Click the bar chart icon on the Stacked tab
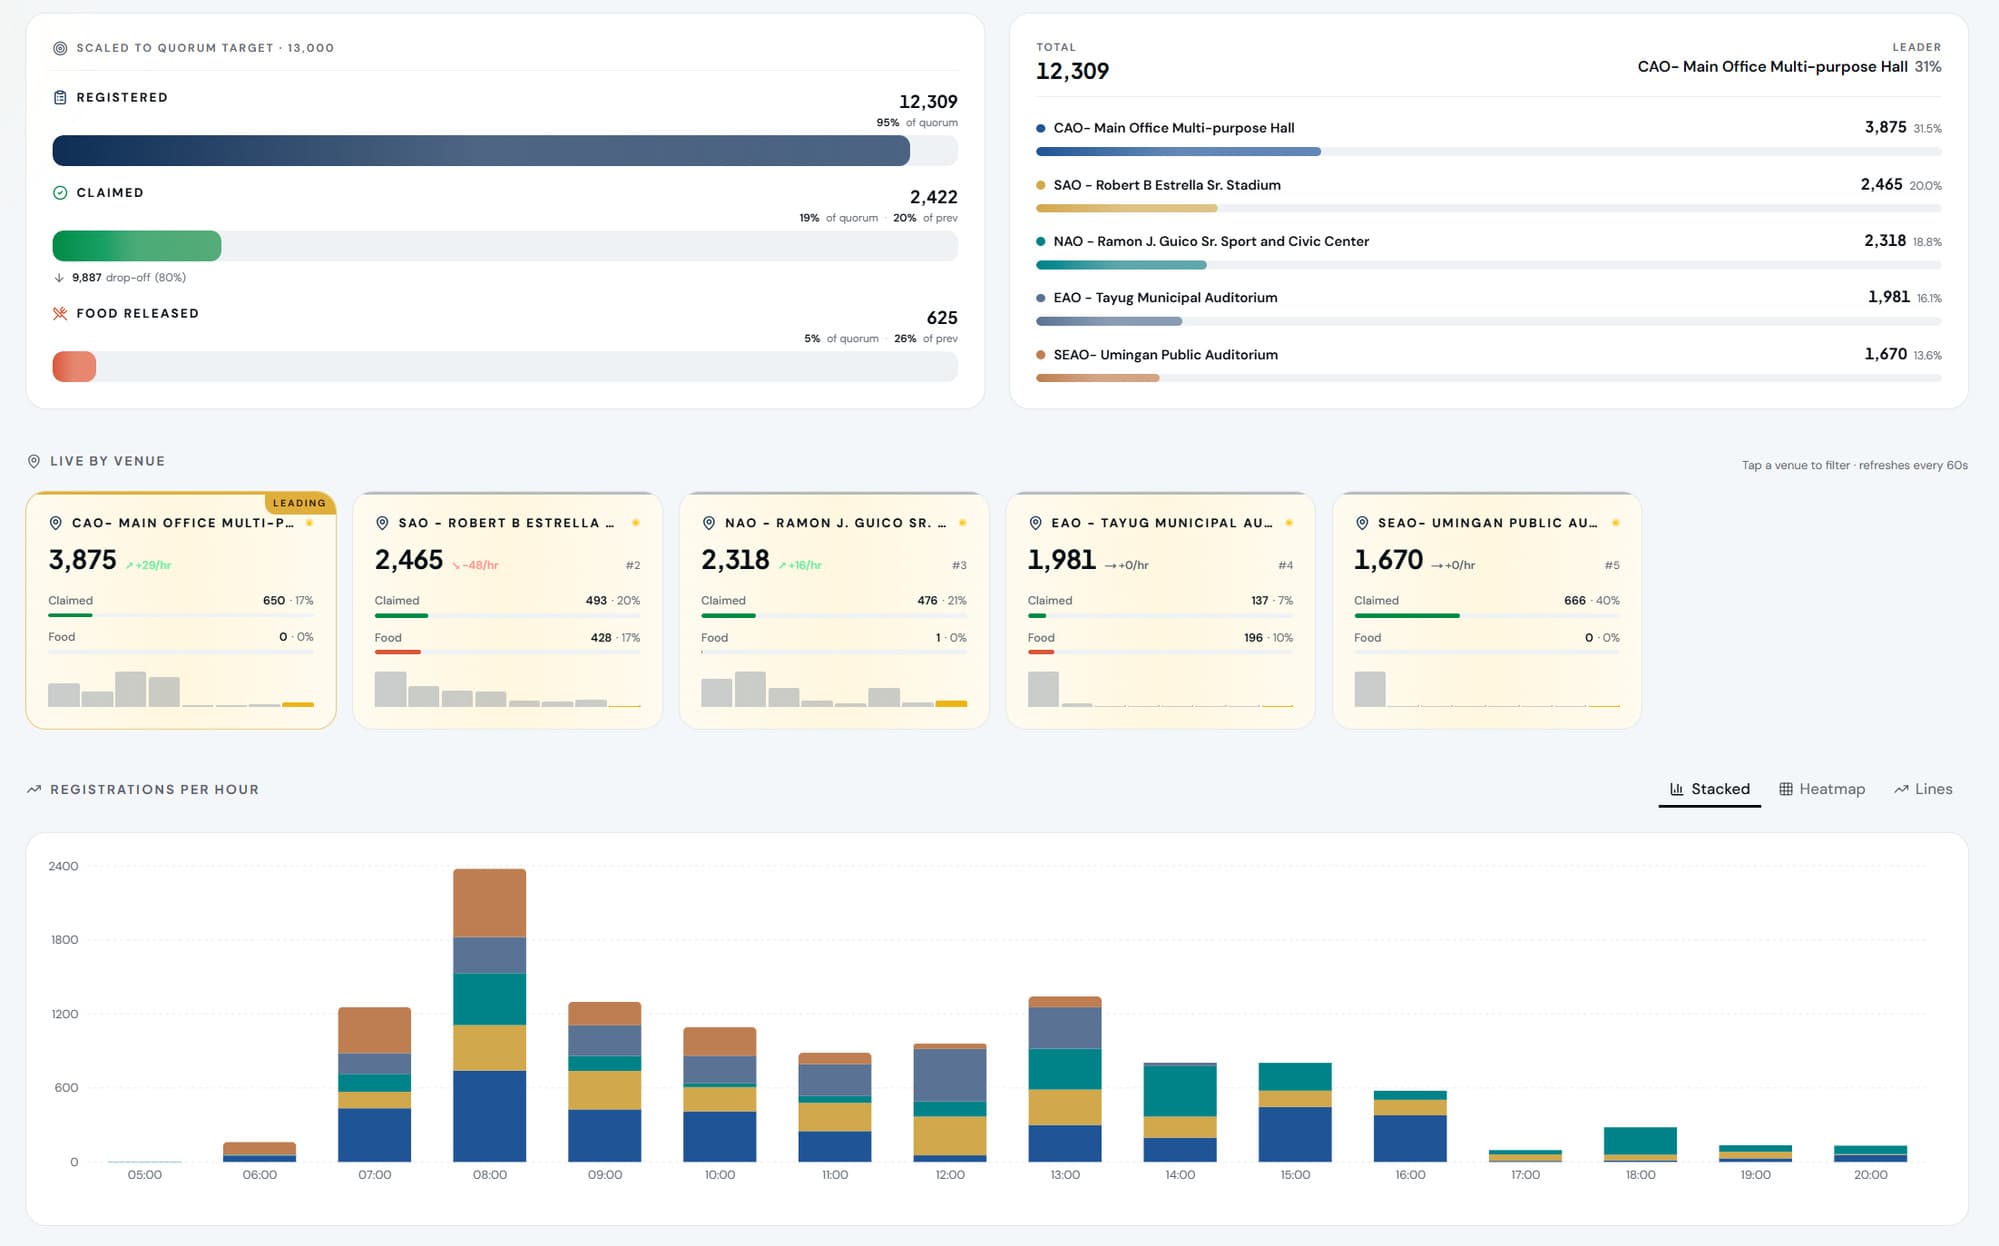Screen dimensions: 1999x1246 tap(1677, 789)
